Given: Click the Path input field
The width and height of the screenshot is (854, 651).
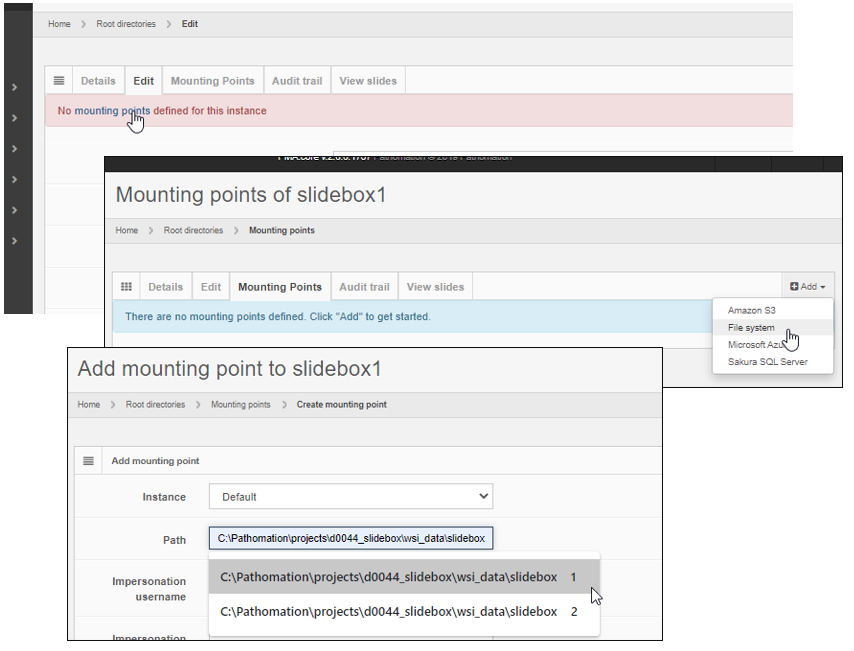Looking at the screenshot, I should 350,539.
